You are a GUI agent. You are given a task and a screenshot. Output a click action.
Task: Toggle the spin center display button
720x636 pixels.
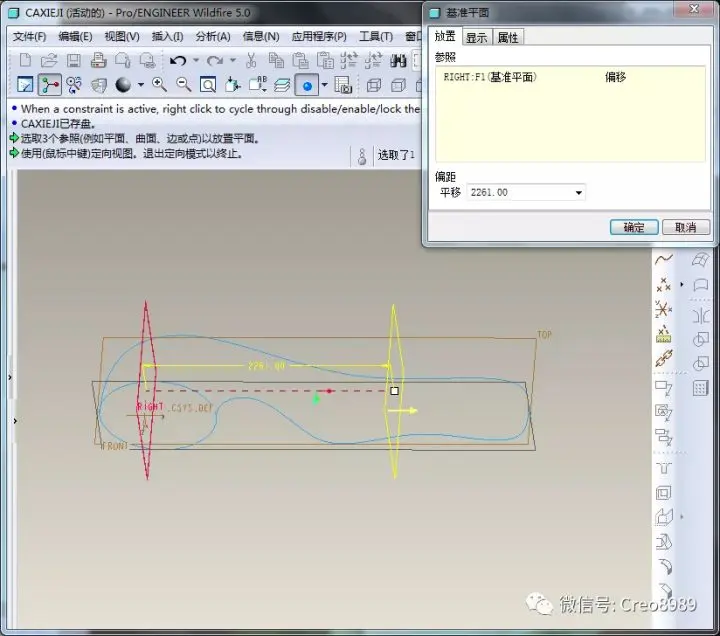point(50,85)
